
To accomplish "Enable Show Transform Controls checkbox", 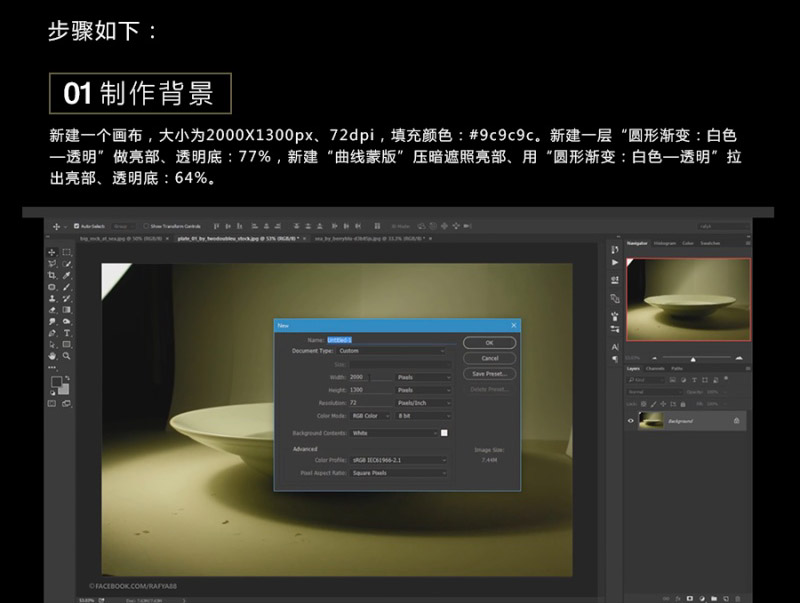I will [146, 226].
